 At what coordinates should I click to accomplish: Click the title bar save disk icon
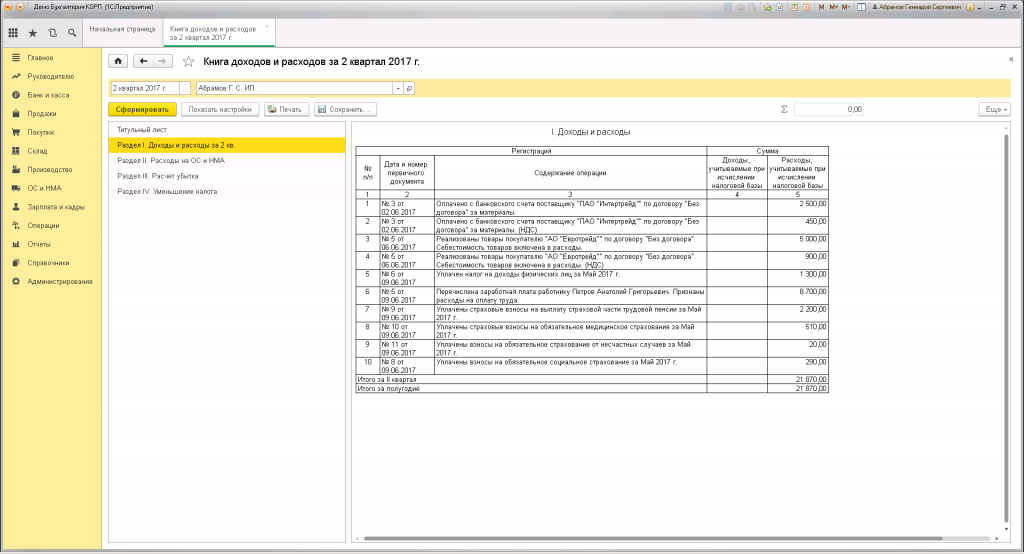point(728,7)
